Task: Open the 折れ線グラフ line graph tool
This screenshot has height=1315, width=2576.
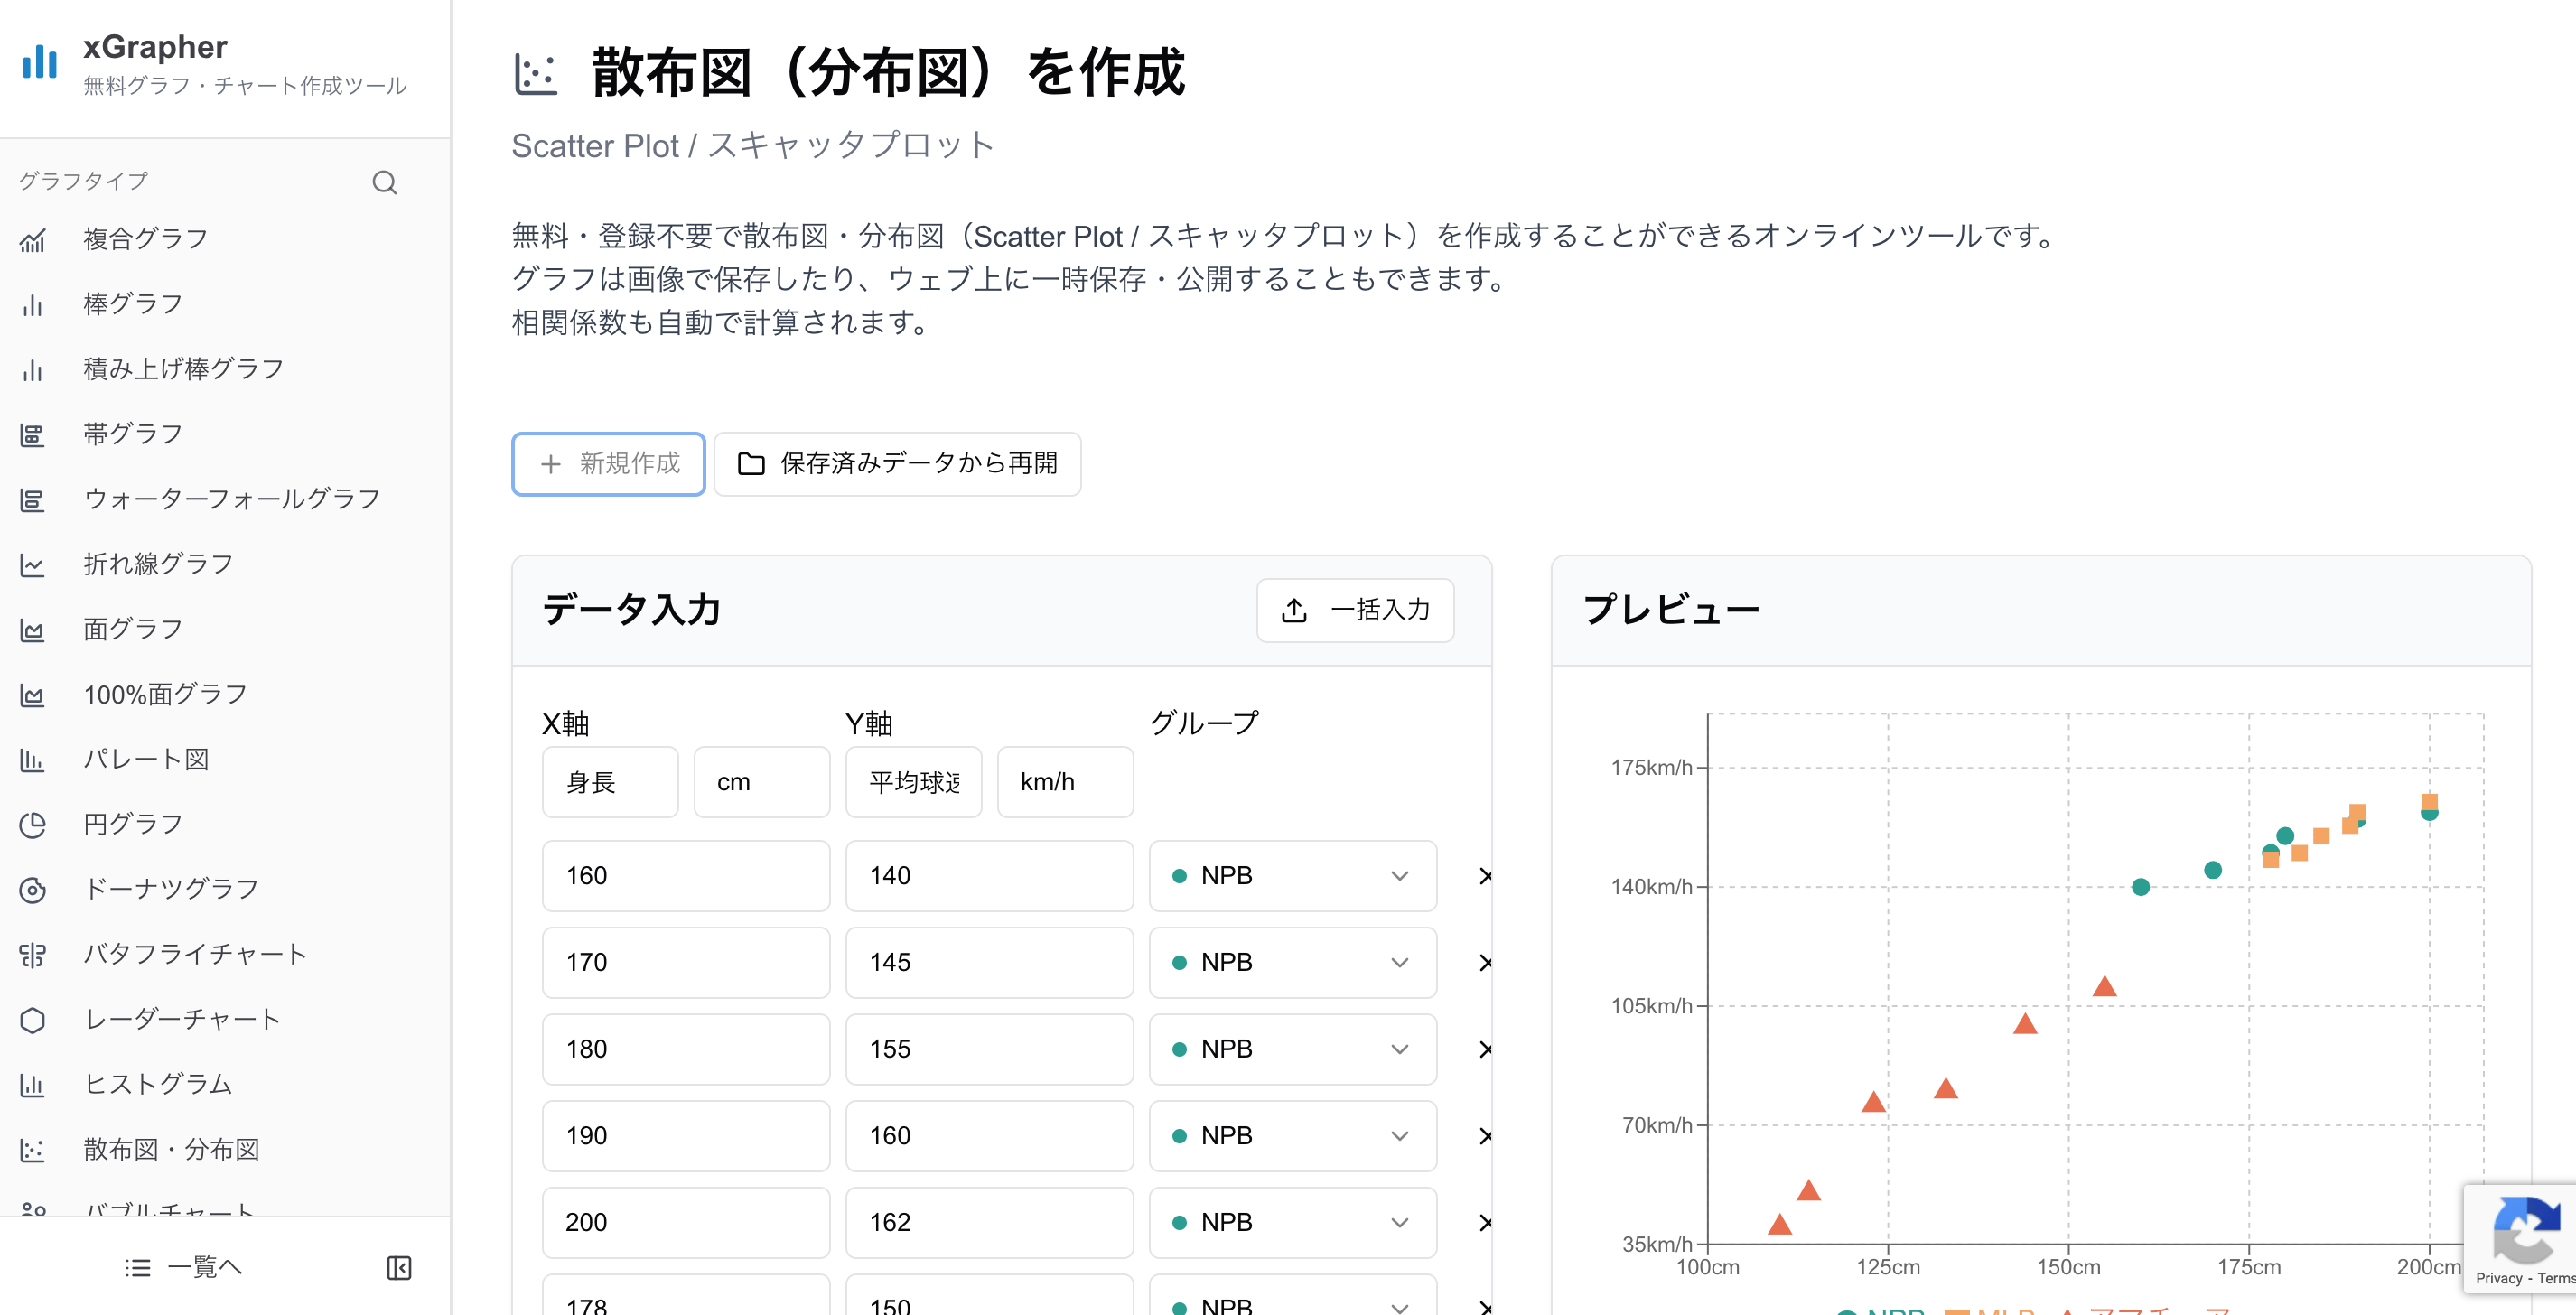Action: tap(156, 563)
